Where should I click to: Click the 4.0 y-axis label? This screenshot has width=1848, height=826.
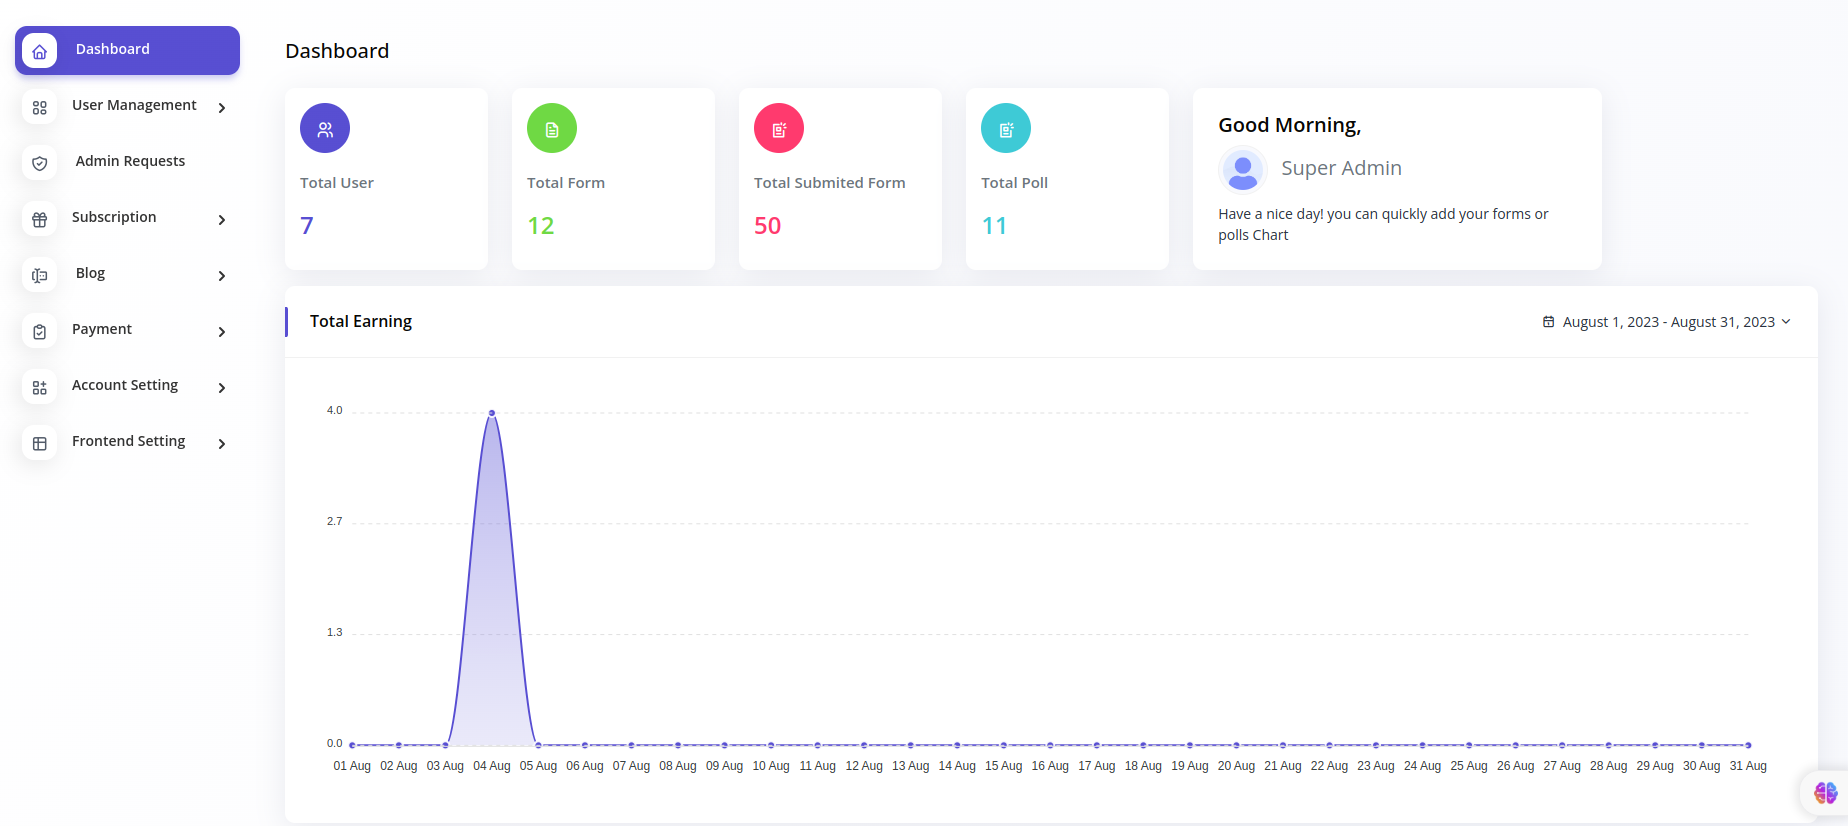click(x=334, y=410)
